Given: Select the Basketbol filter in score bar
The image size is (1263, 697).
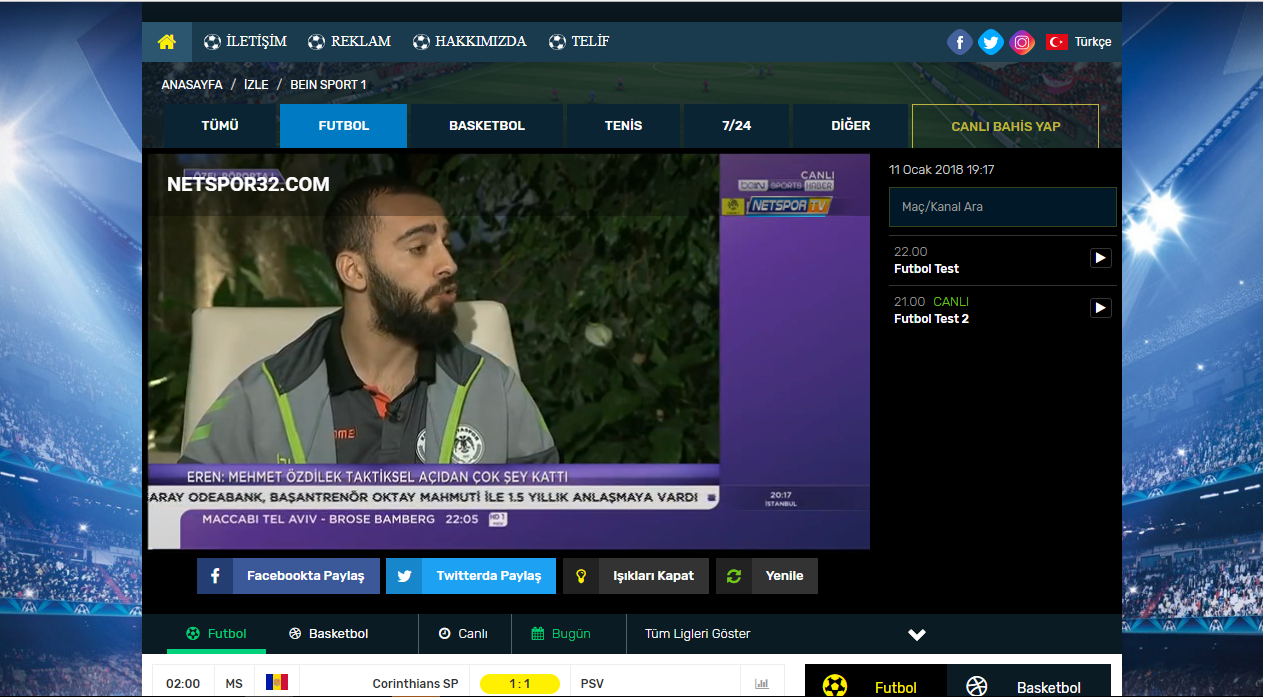Looking at the screenshot, I should pyautogui.click(x=328, y=634).
